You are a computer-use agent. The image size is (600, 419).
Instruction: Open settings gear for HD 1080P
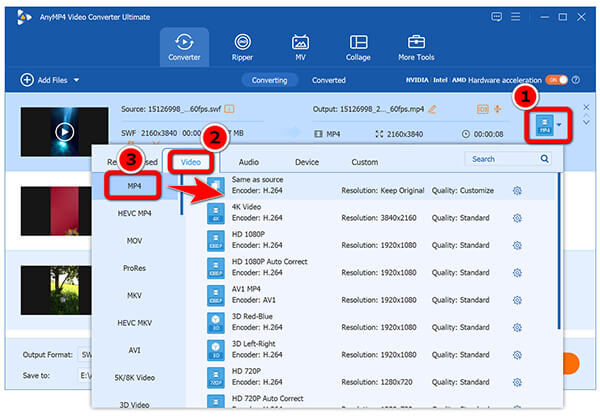[x=517, y=245]
